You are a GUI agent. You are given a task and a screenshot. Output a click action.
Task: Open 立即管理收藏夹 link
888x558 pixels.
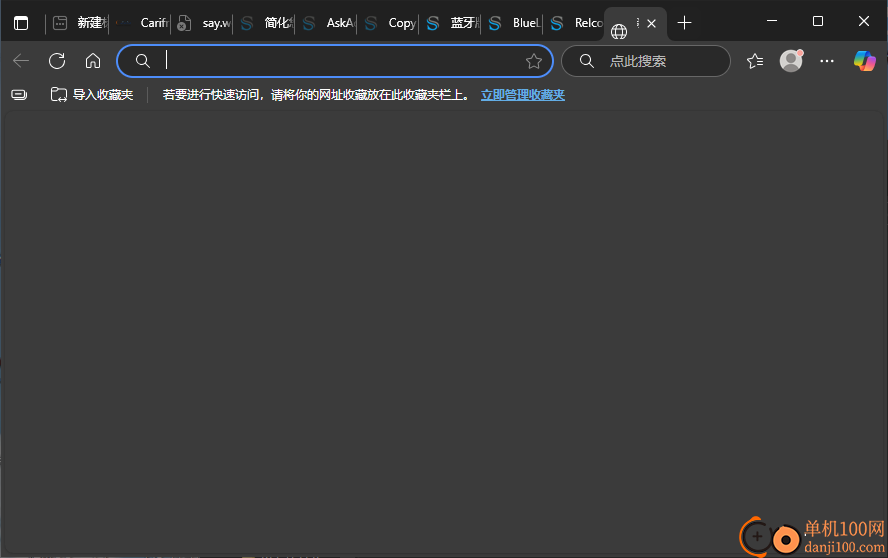click(523, 95)
